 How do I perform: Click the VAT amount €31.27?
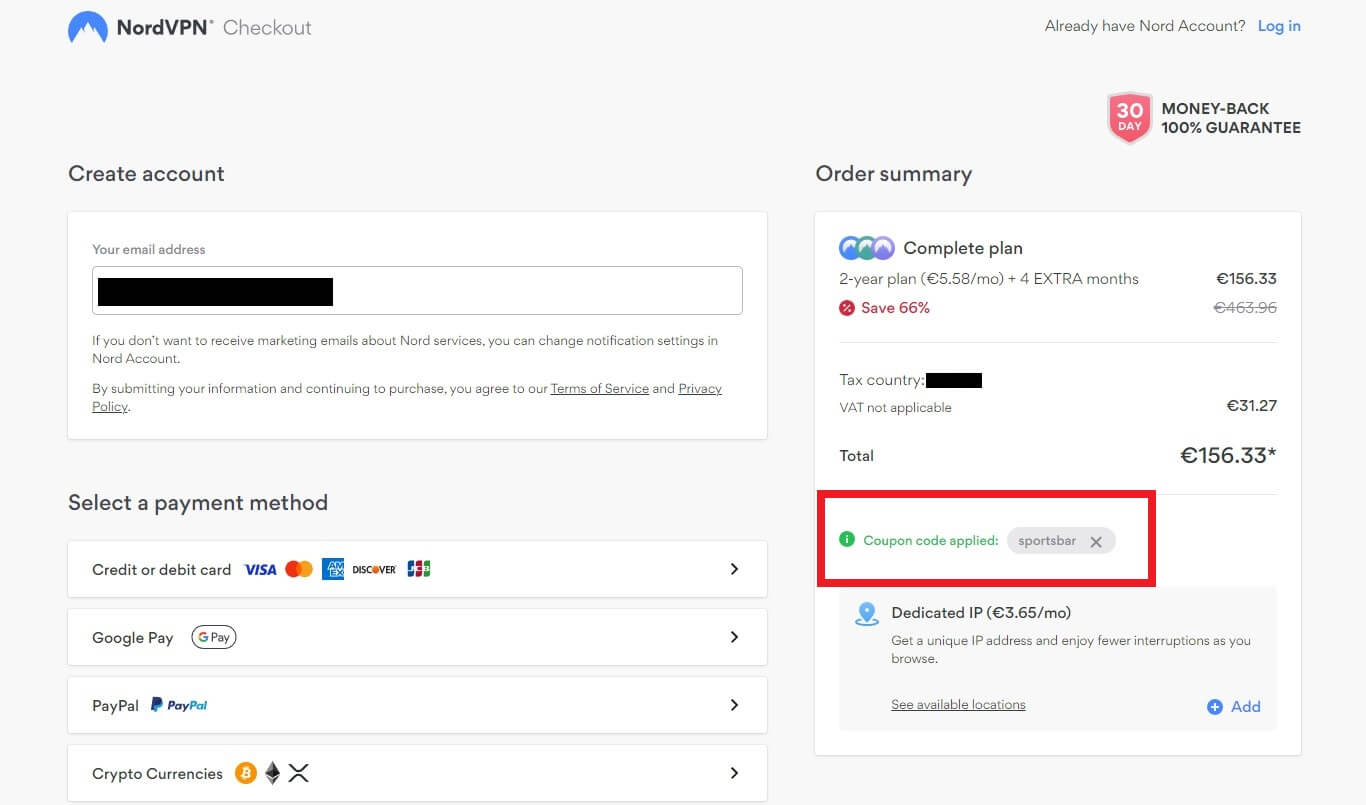pos(1252,406)
